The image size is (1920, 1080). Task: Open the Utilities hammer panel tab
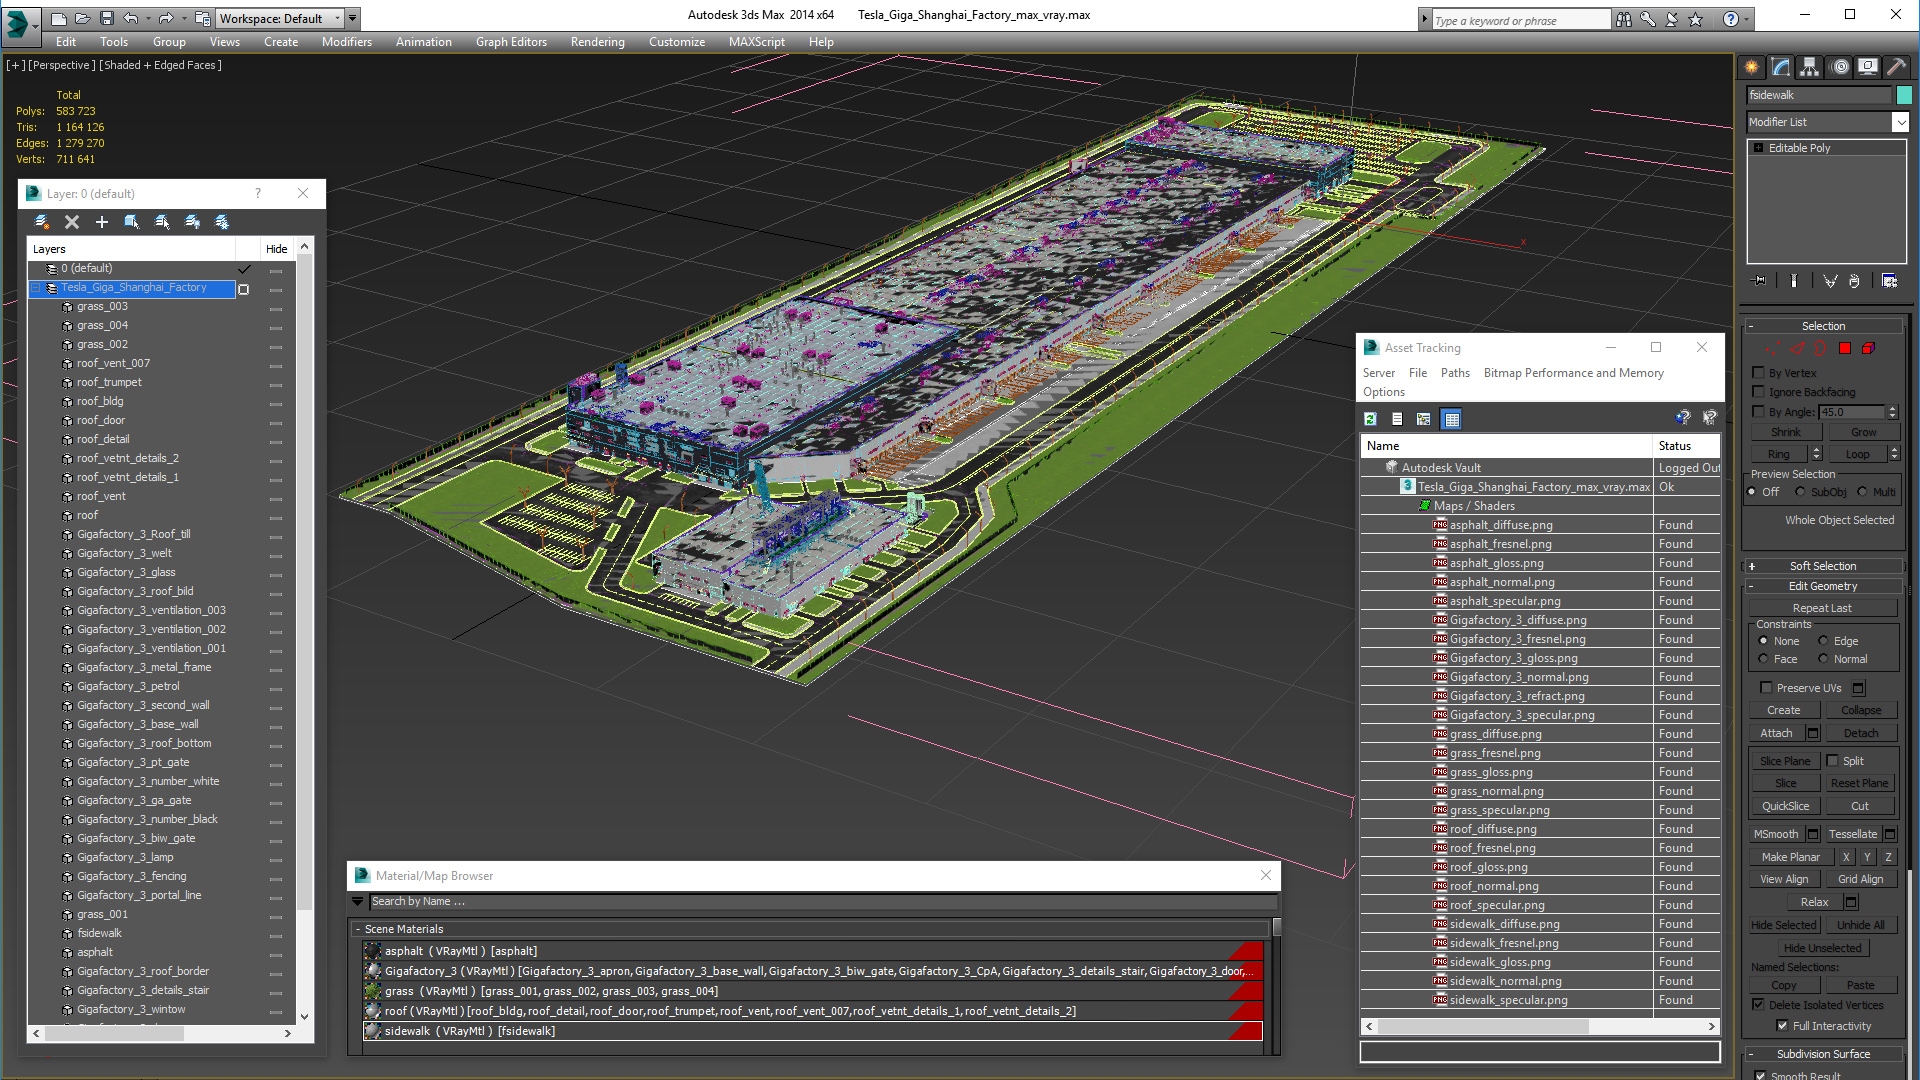[x=1896, y=67]
